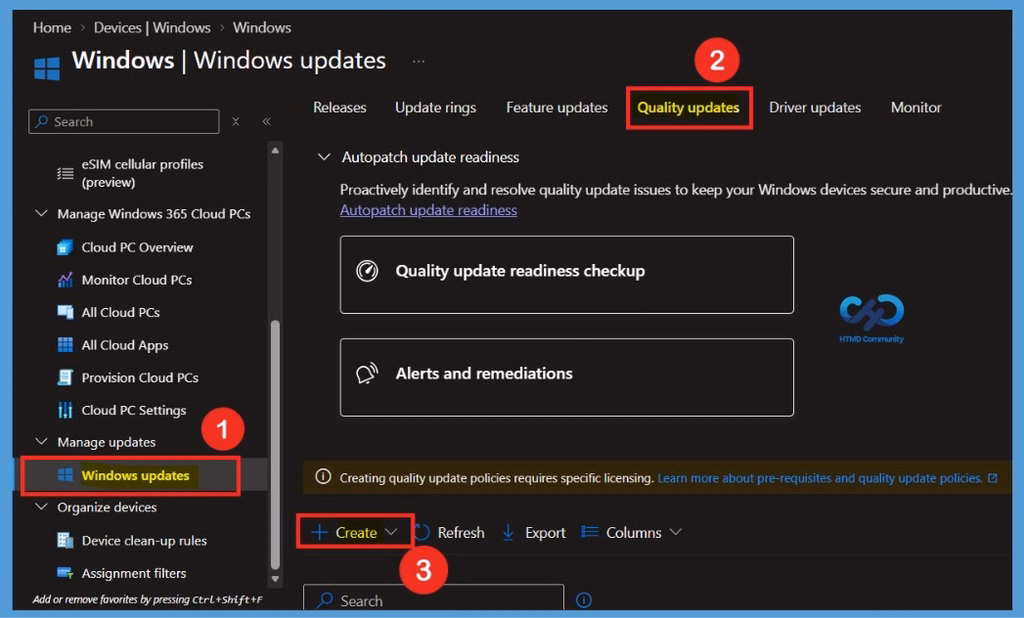This screenshot has height=618, width=1024.
Task: Click the Windows updates tile icon in sidebar
Action: pos(65,475)
